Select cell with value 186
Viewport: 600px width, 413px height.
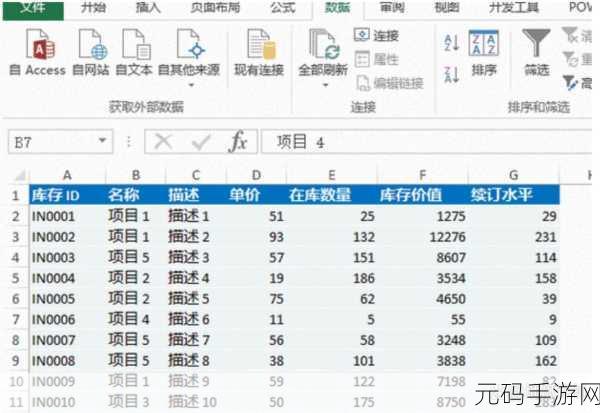tap(332, 278)
